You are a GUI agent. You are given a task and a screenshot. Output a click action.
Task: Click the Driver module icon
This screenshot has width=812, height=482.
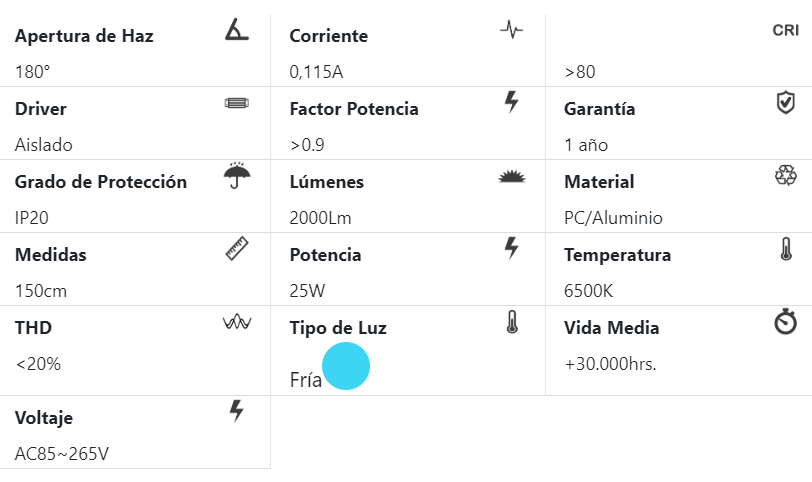tap(236, 103)
